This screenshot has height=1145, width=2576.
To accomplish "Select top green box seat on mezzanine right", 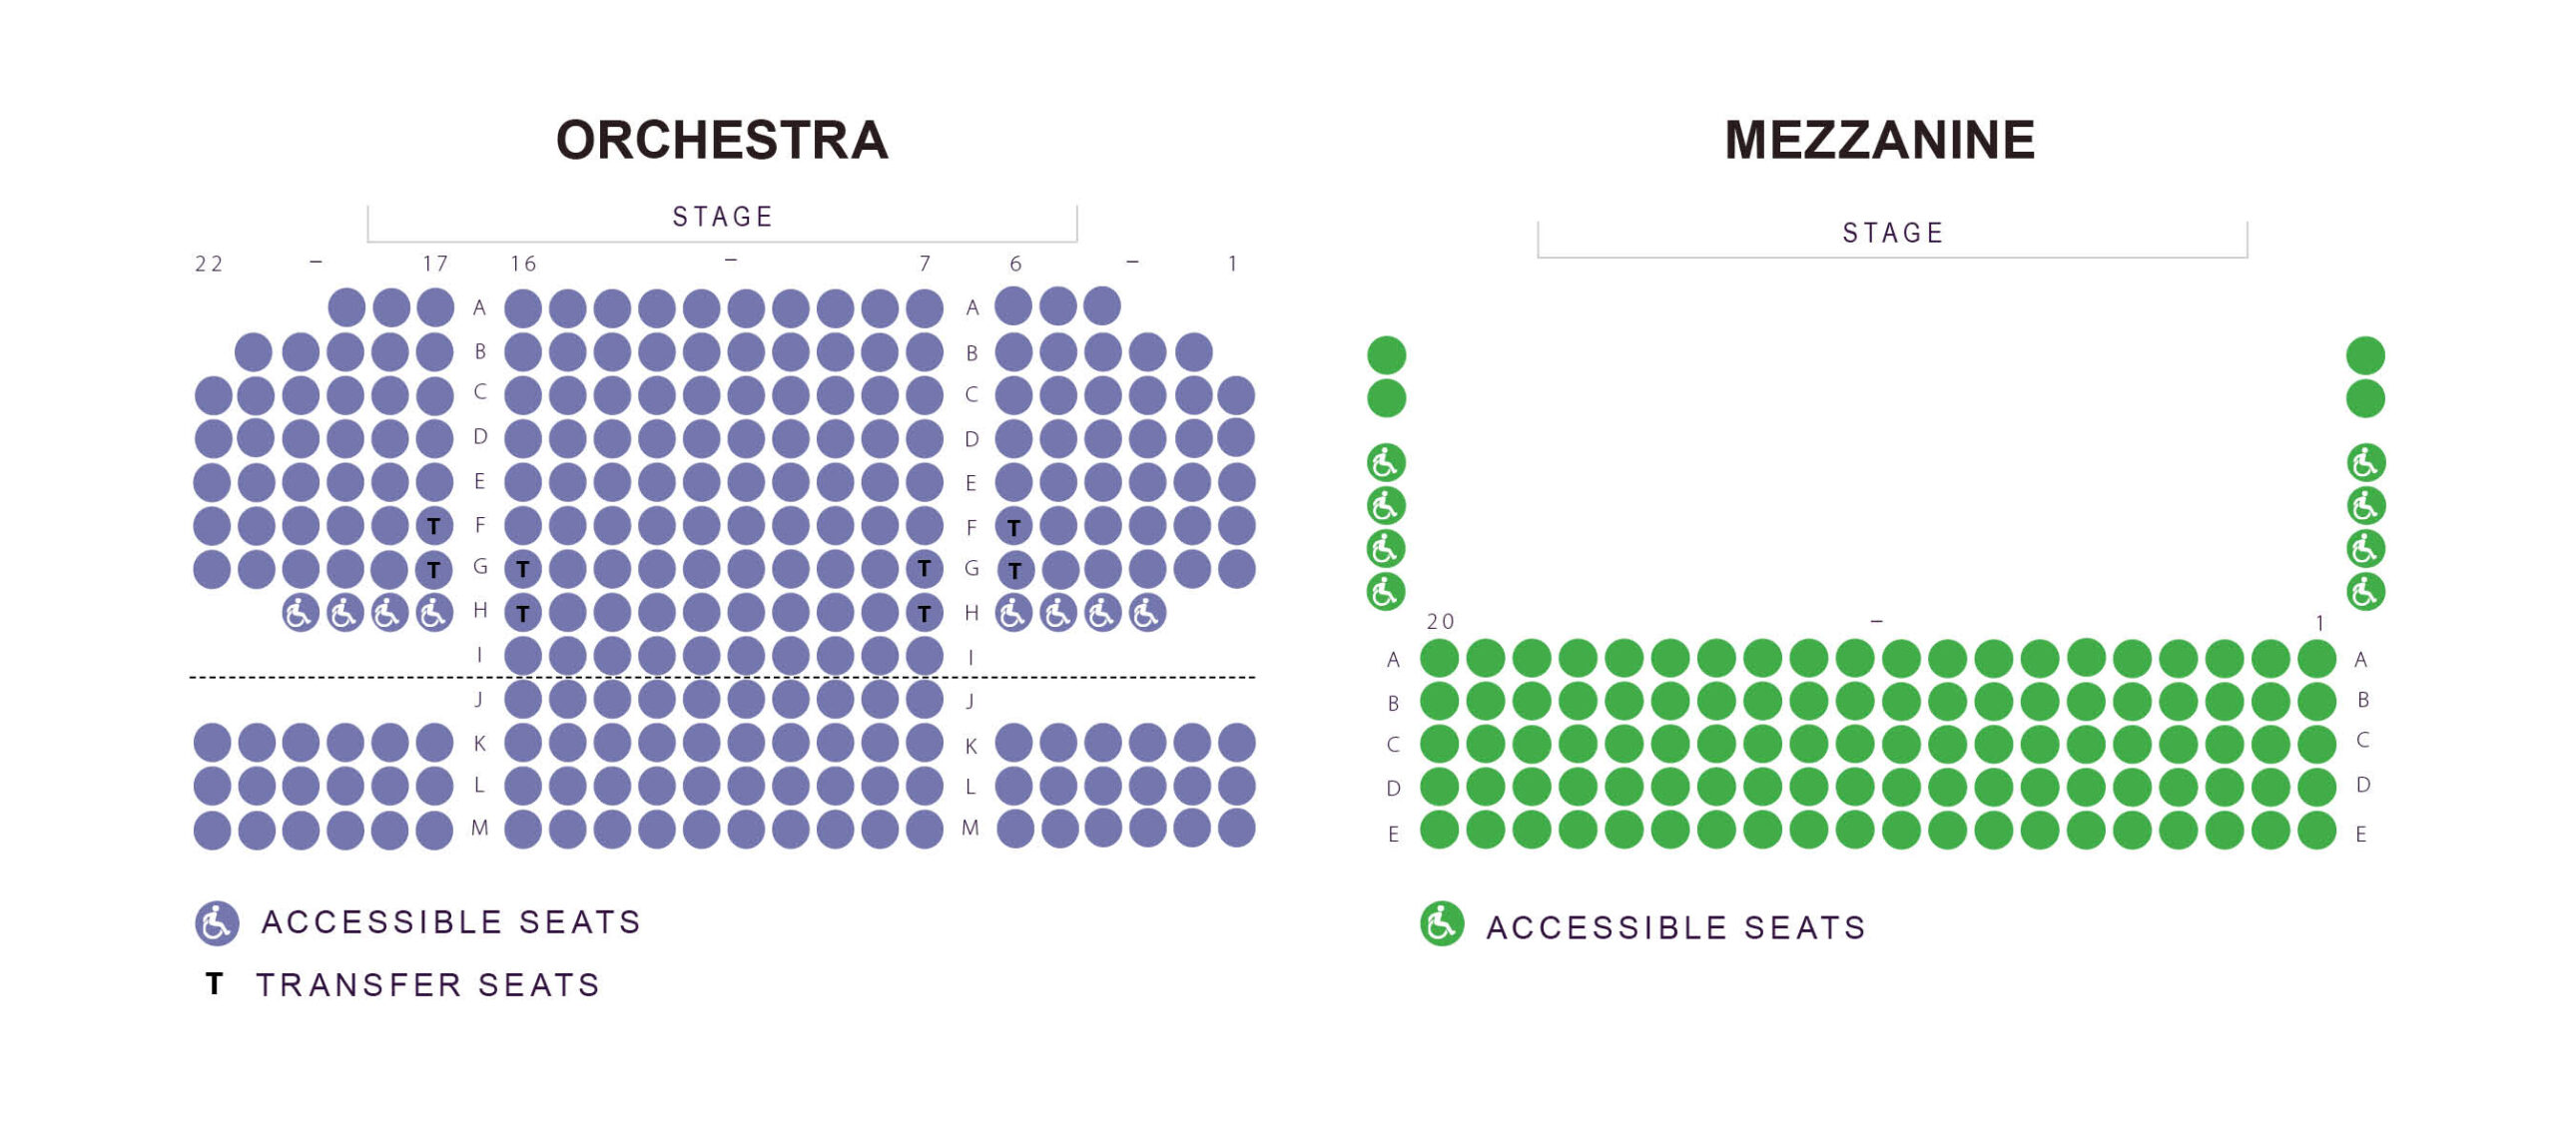I will (2365, 355).
